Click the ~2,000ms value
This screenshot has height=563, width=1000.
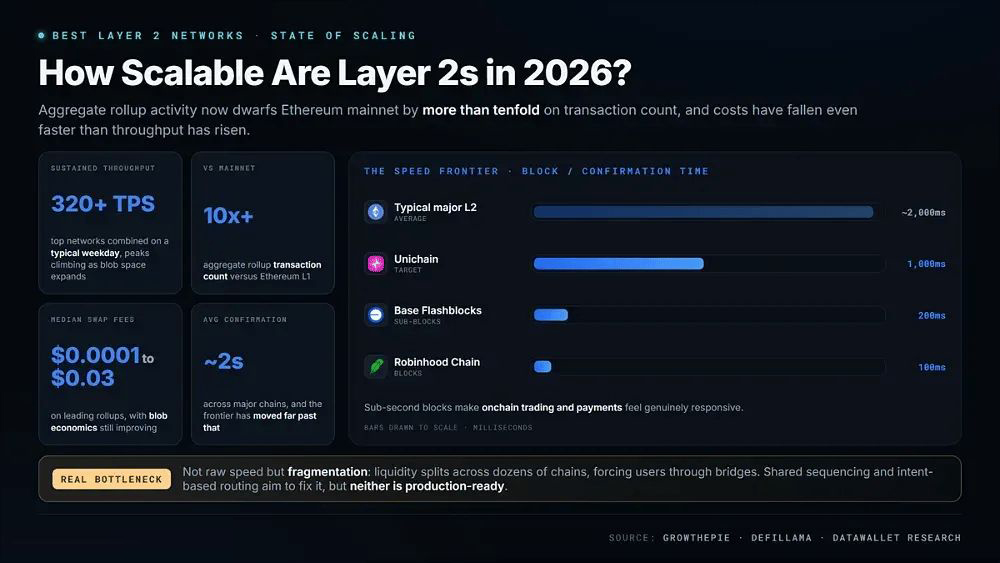click(923, 212)
